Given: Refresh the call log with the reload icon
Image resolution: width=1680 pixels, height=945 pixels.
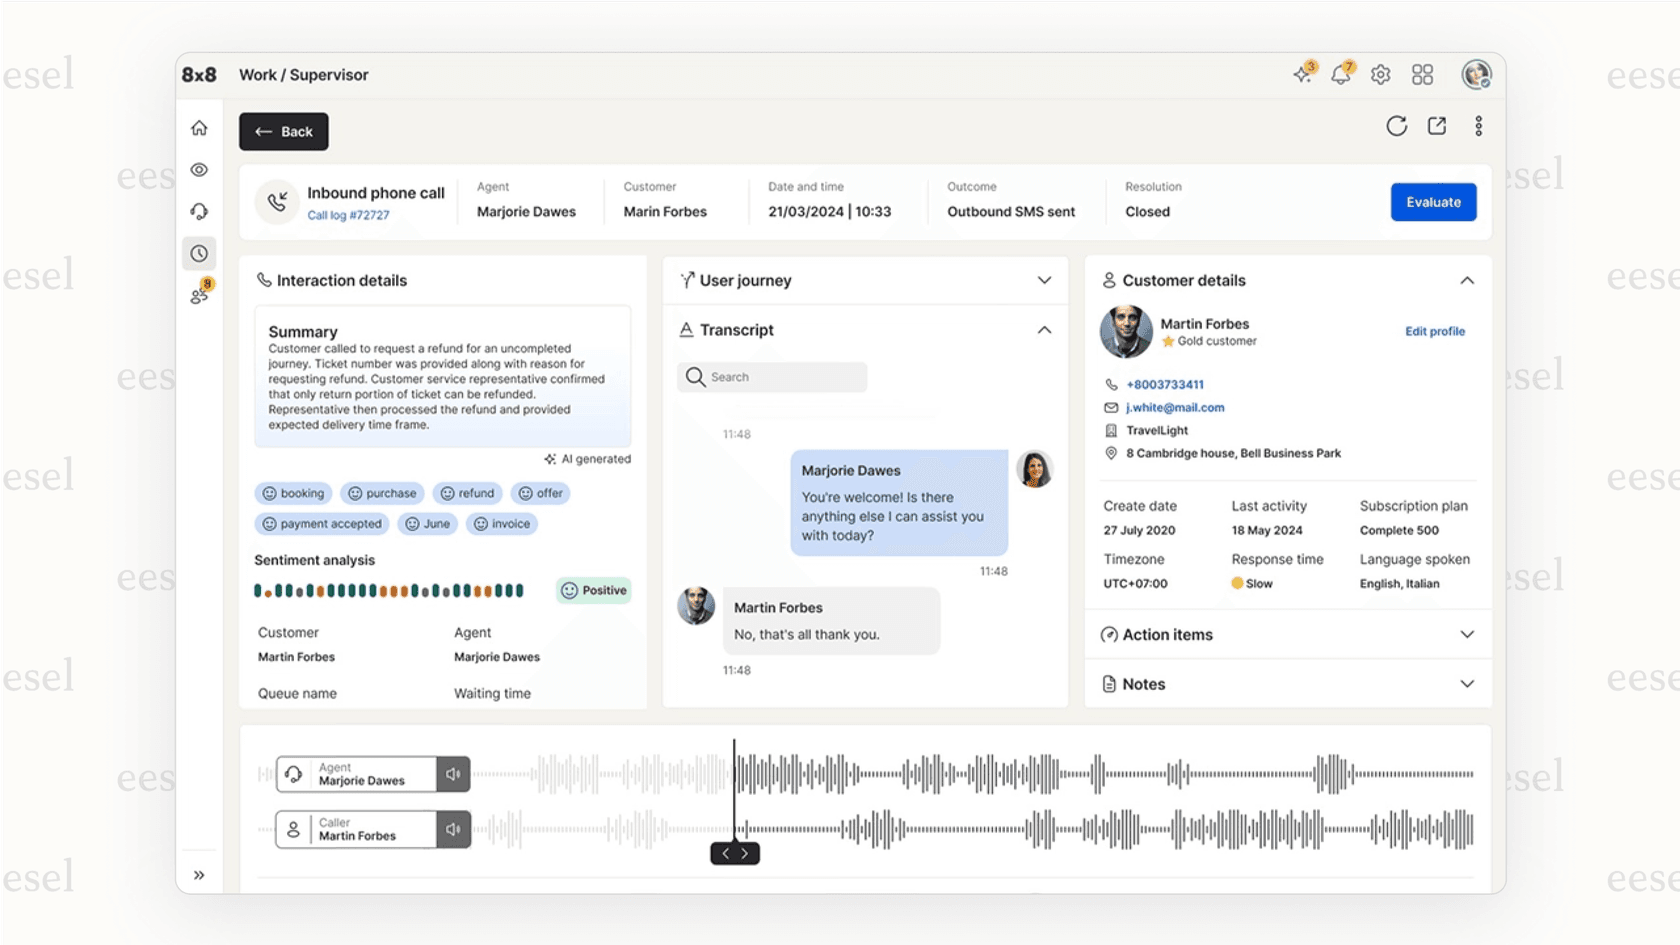Looking at the screenshot, I should (1396, 126).
